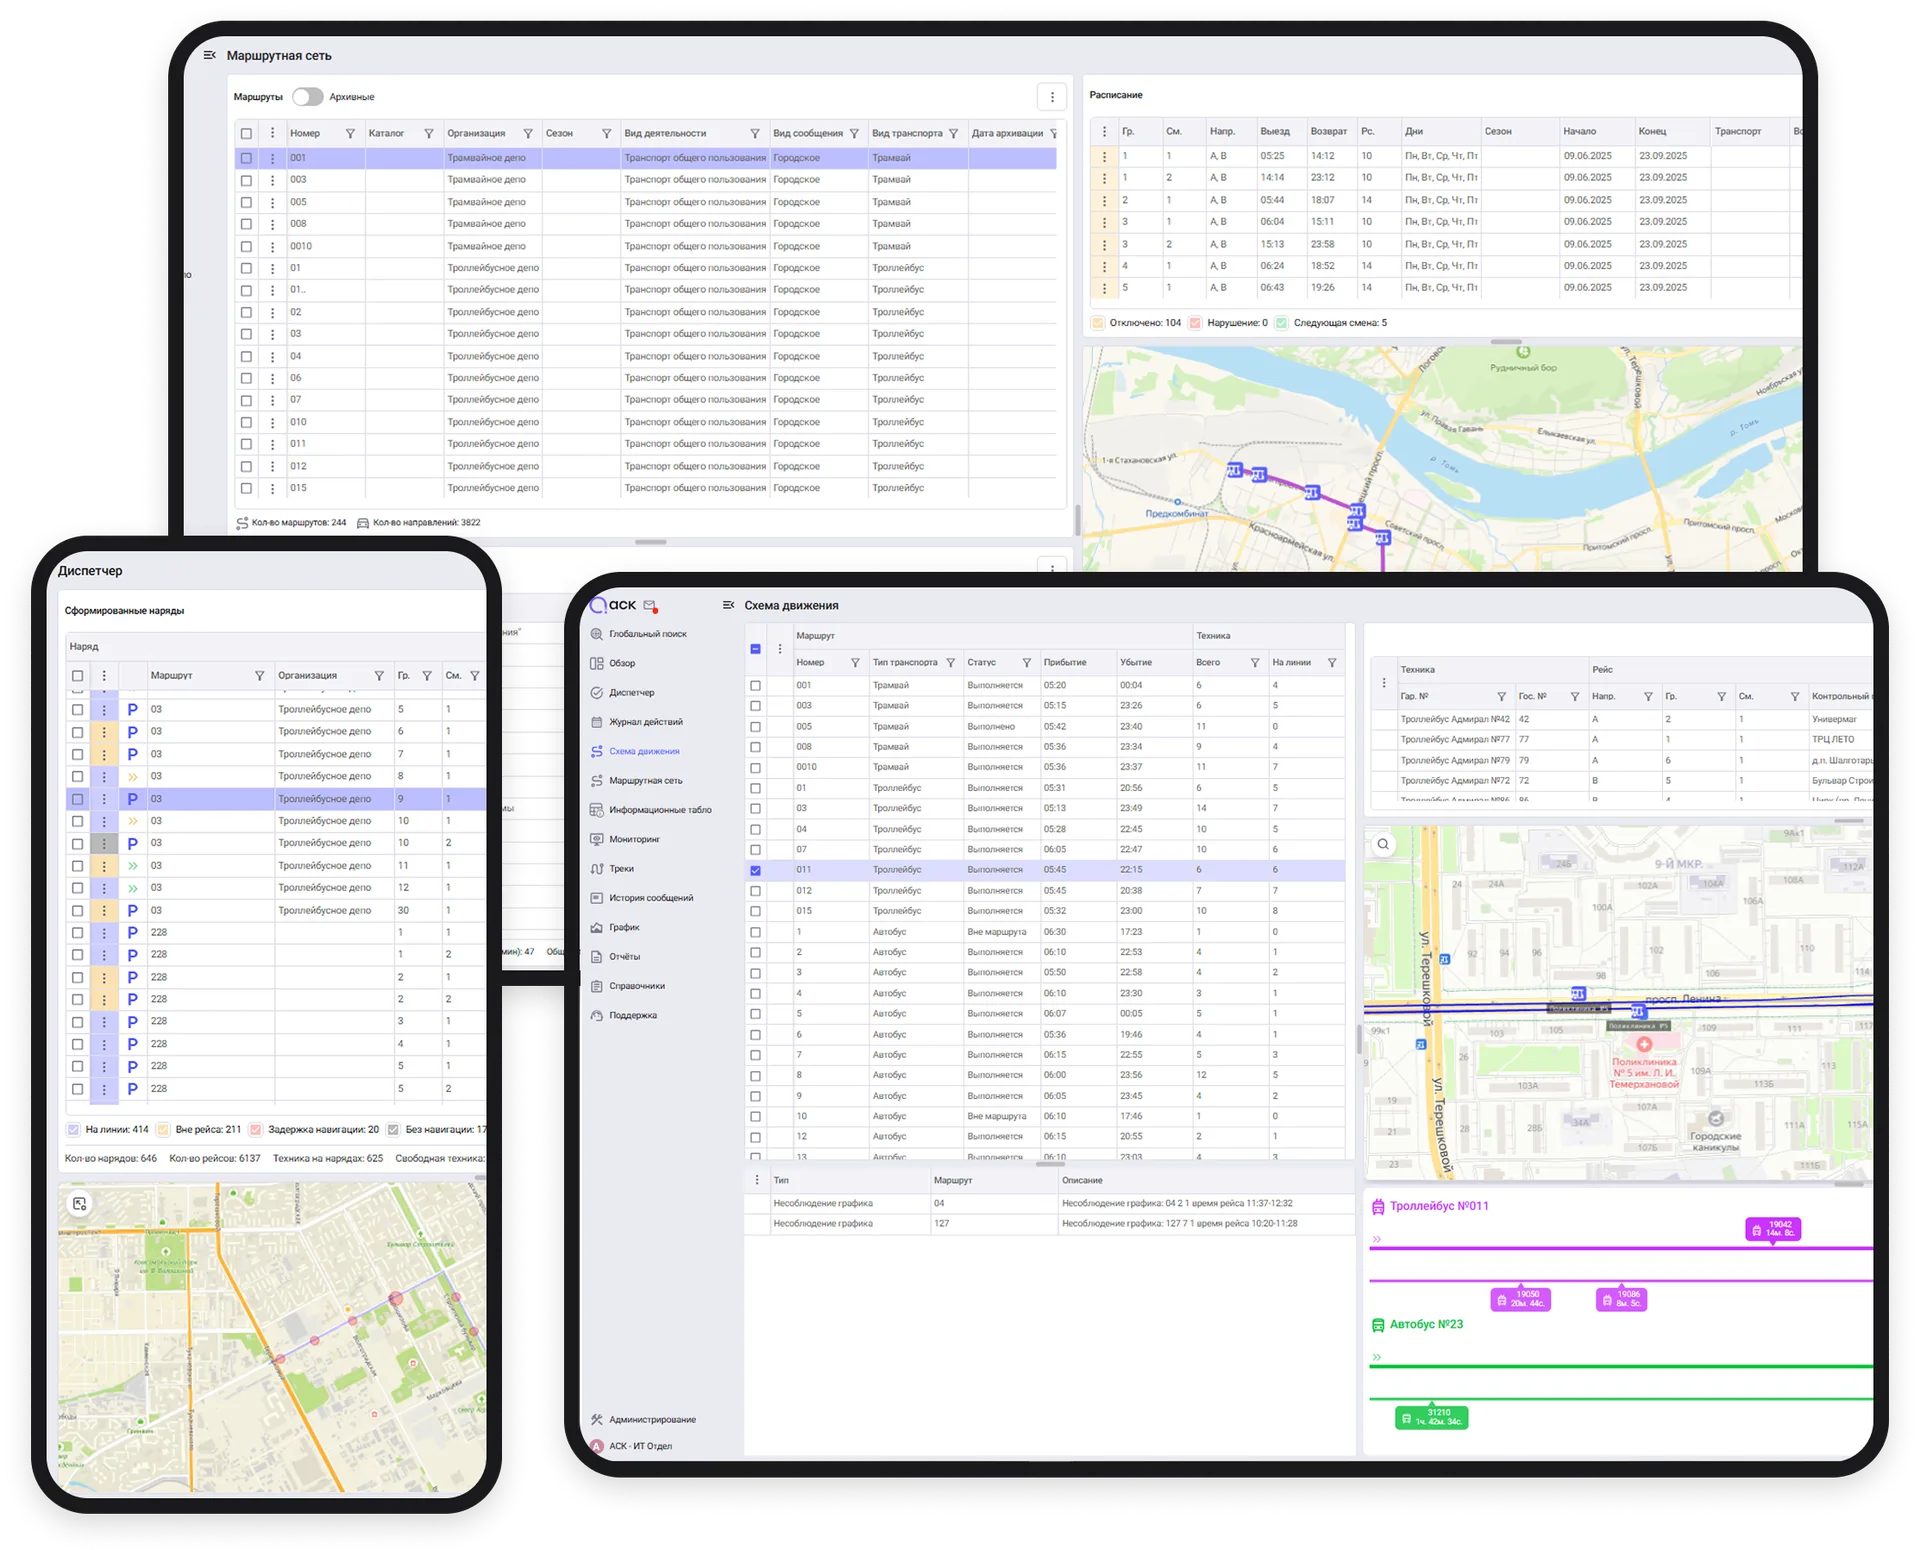Check select-all box in the Маршрутная сеть table
The height and width of the screenshot is (1550, 1920).
[246, 134]
